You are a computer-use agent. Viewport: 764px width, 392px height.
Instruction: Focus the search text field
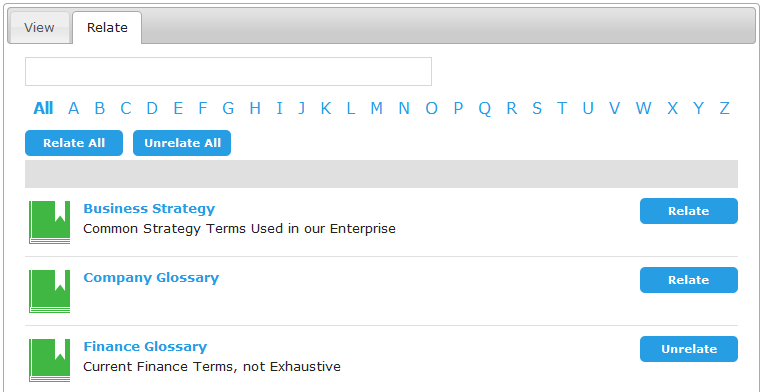pyautogui.click(x=229, y=72)
